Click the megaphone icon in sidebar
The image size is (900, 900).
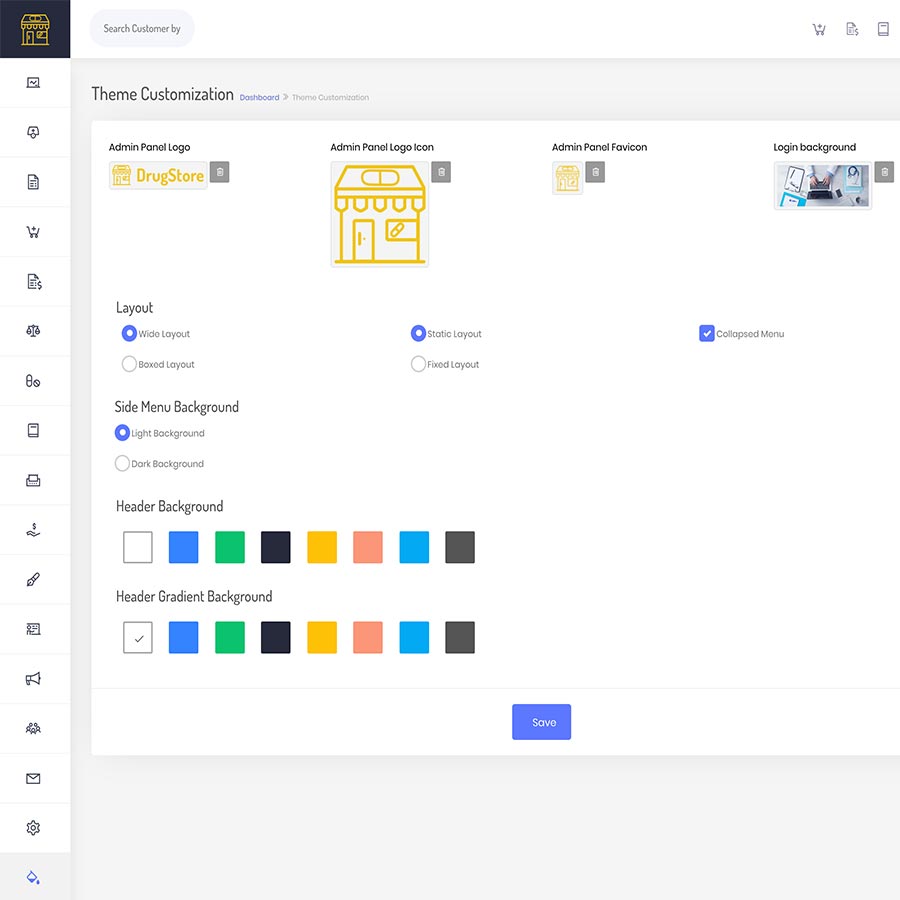(33, 679)
